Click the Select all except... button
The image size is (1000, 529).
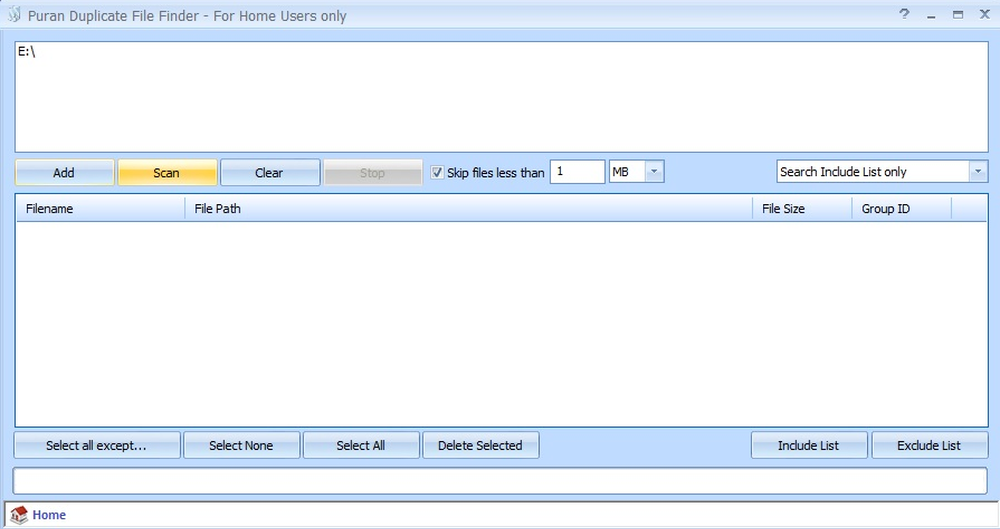click(97, 445)
